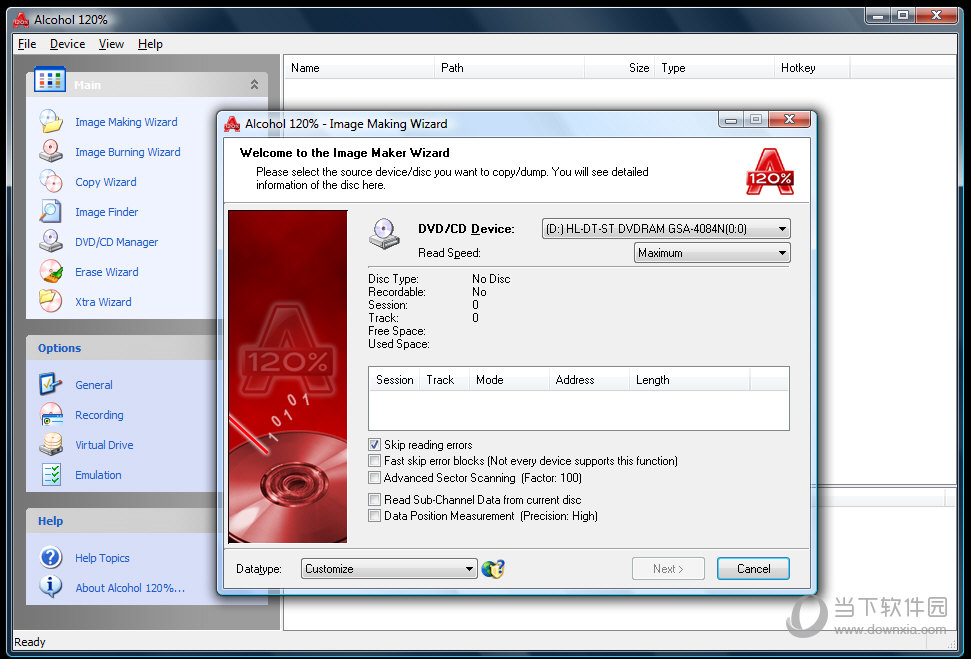The height and width of the screenshot is (659, 971).
Task: Open the Read Speed dropdown
Action: pos(712,253)
